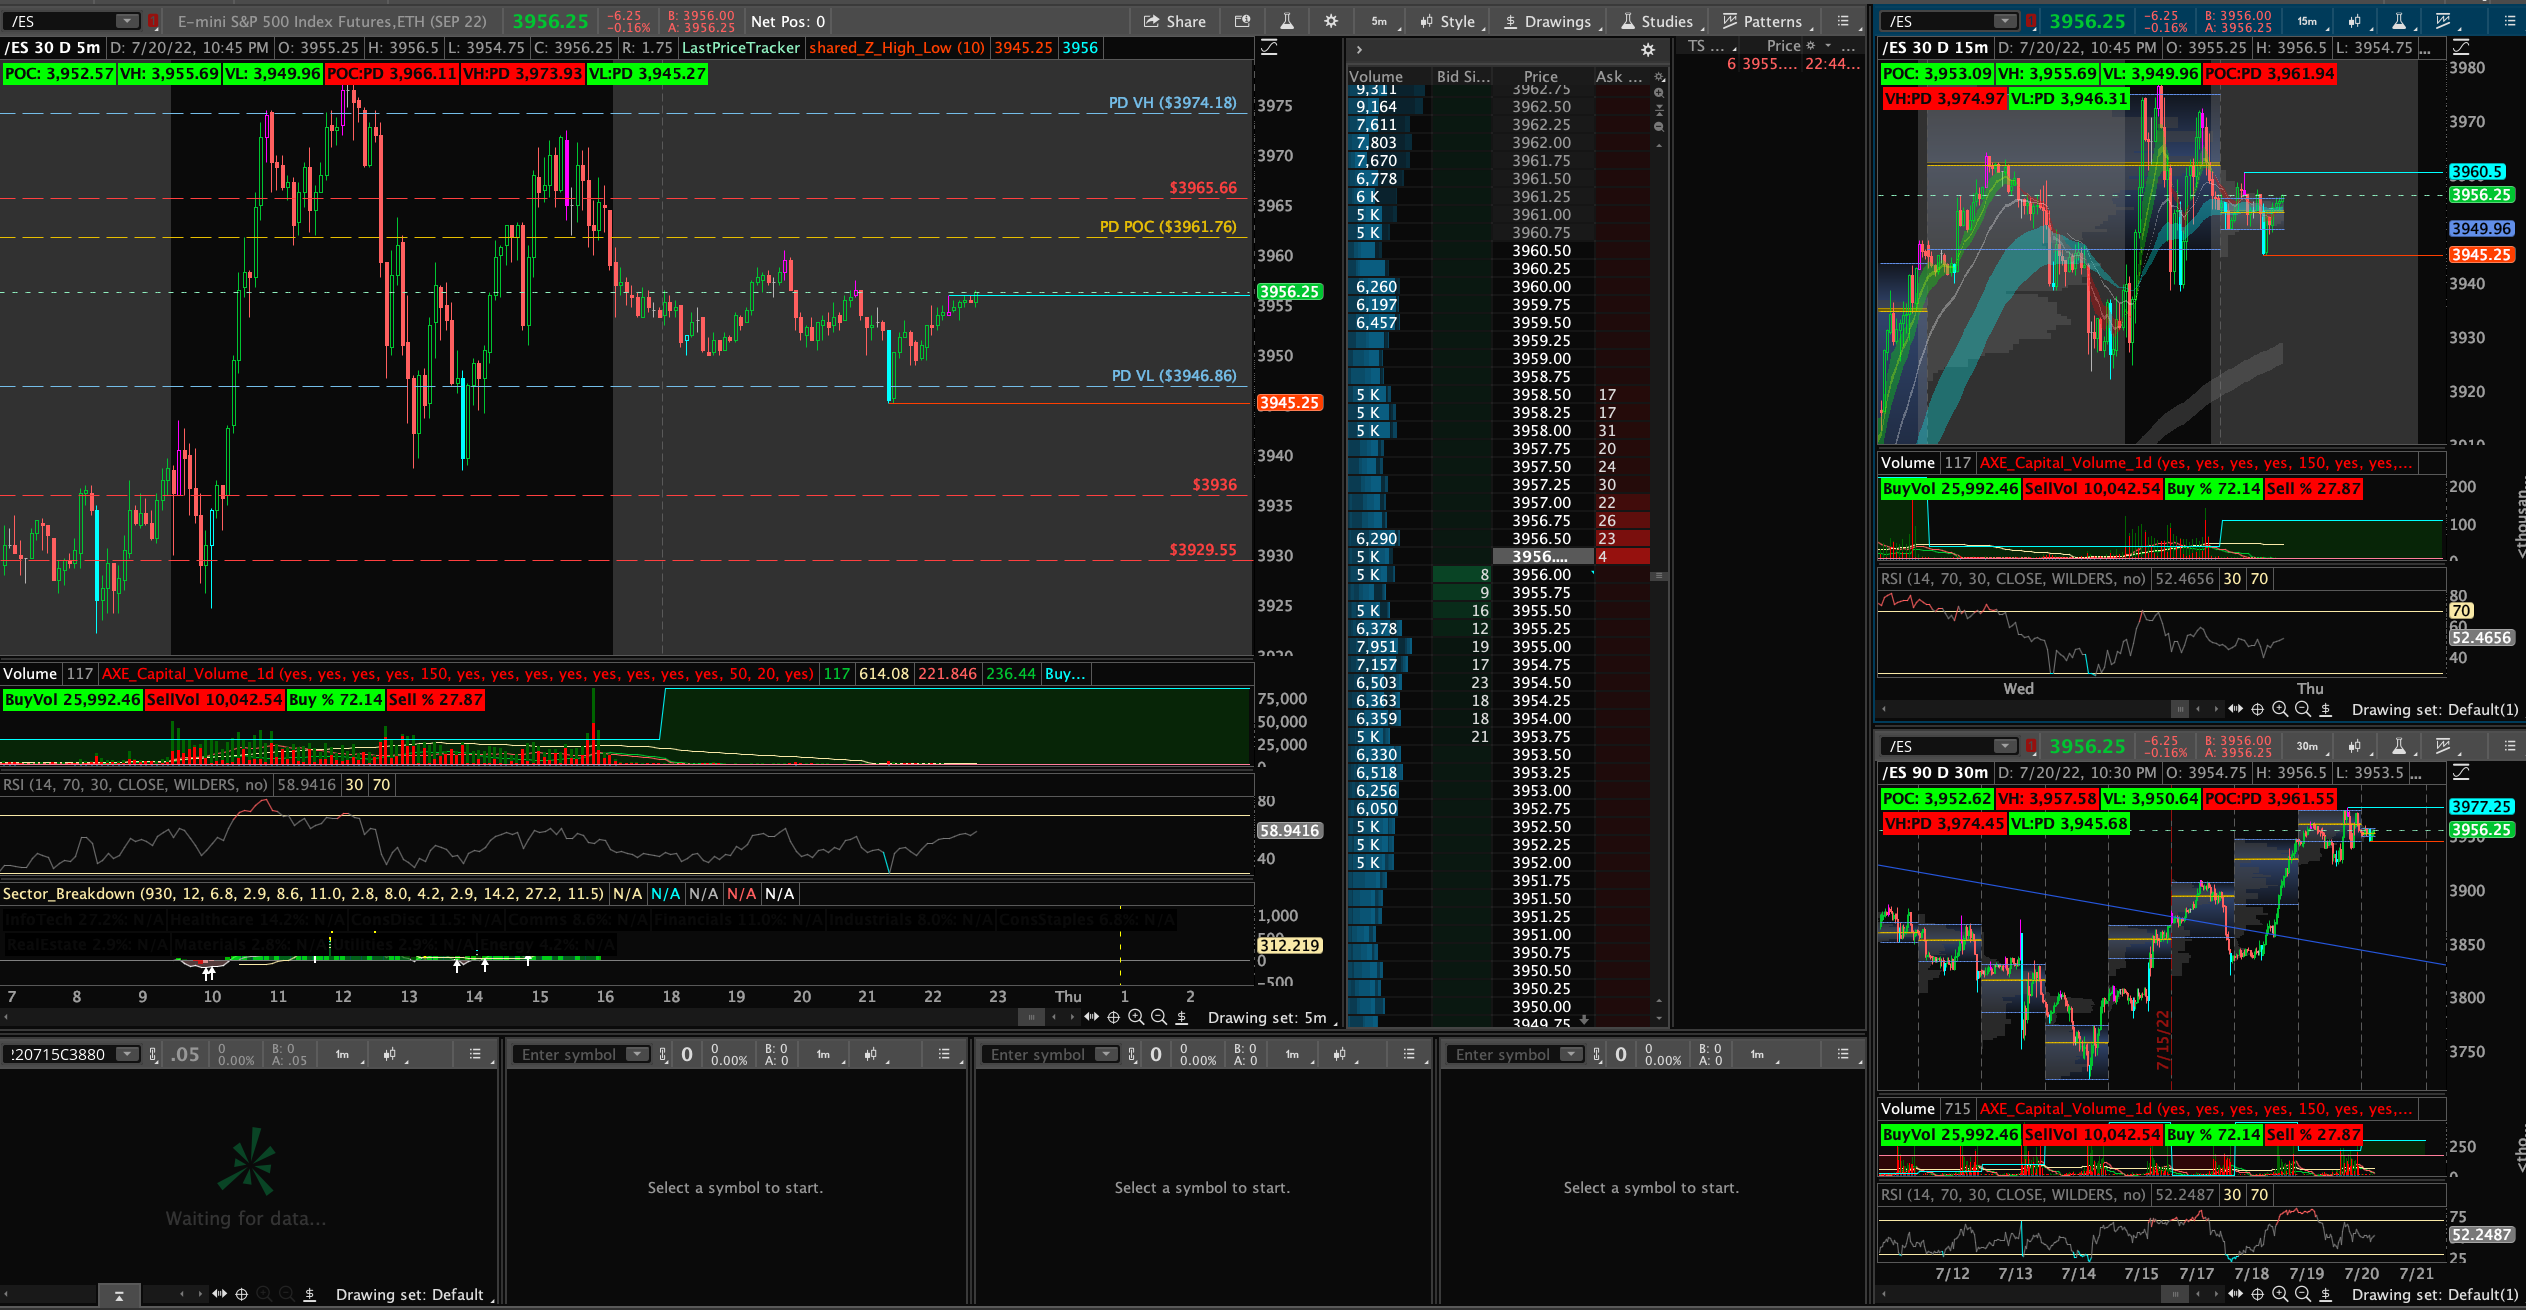
Task: Expand the order book side panel chevron
Action: pyautogui.click(x=1359, y=49)
